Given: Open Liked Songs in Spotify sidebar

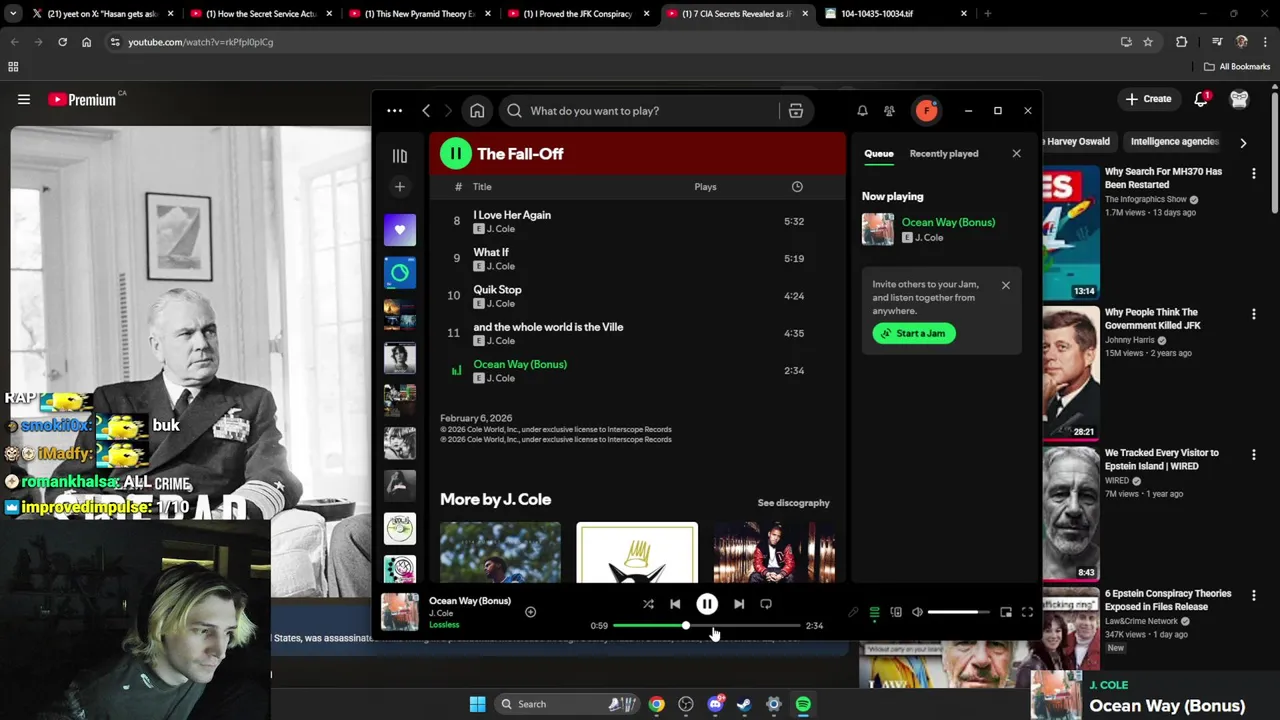Looking at the screenshot, I should pyautogui.click(x=399, y=230).
